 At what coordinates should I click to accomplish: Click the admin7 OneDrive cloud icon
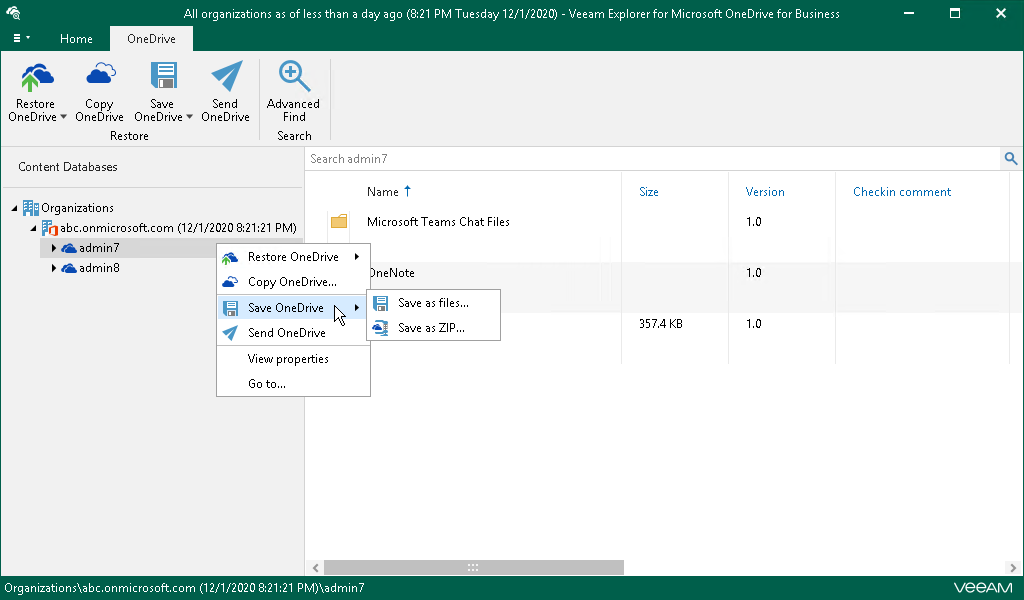tap(69, 248)
